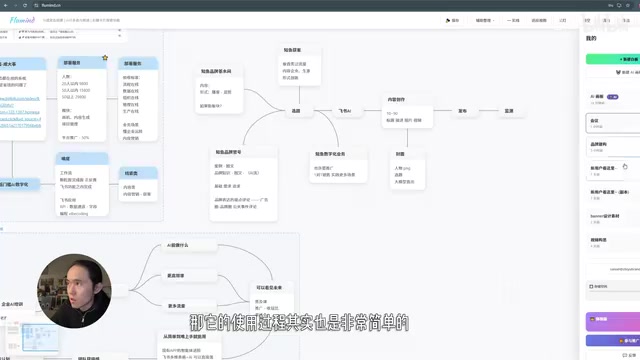This screenshot has height=360, width=640.
Task: Click the browser forward arrow
Action: (x=16, y=5)
